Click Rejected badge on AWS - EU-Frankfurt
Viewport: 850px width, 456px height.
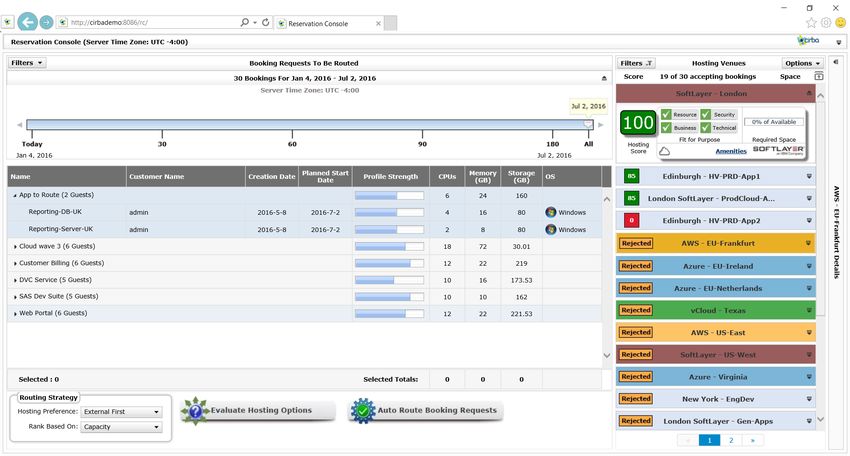[636, 243]
